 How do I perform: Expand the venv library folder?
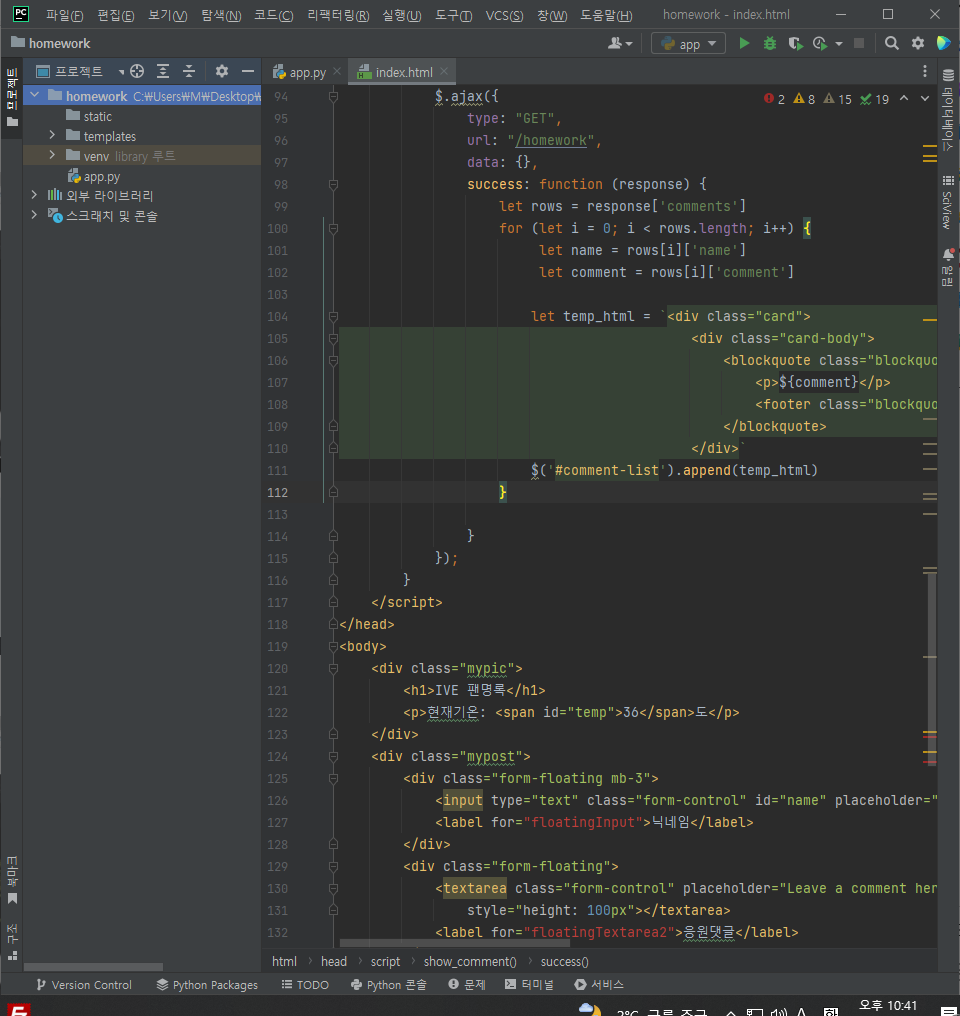pyautogui.click(x=52, y=156)
